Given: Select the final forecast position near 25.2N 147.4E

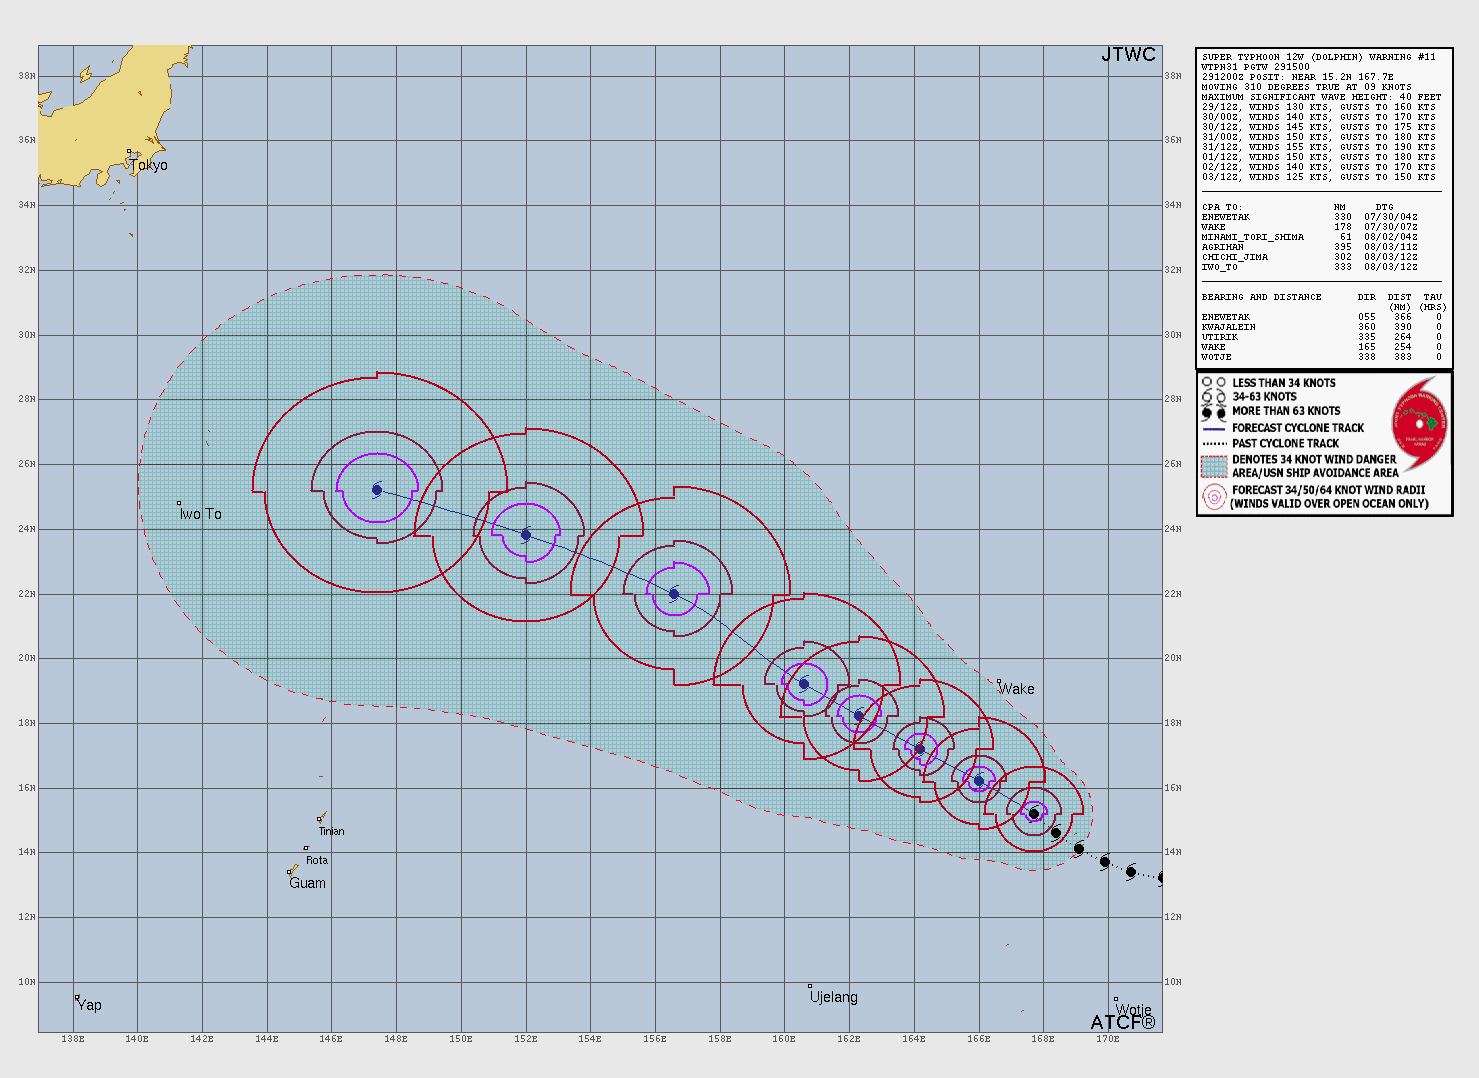Looking at the screenshot, I should coord(377,490).
